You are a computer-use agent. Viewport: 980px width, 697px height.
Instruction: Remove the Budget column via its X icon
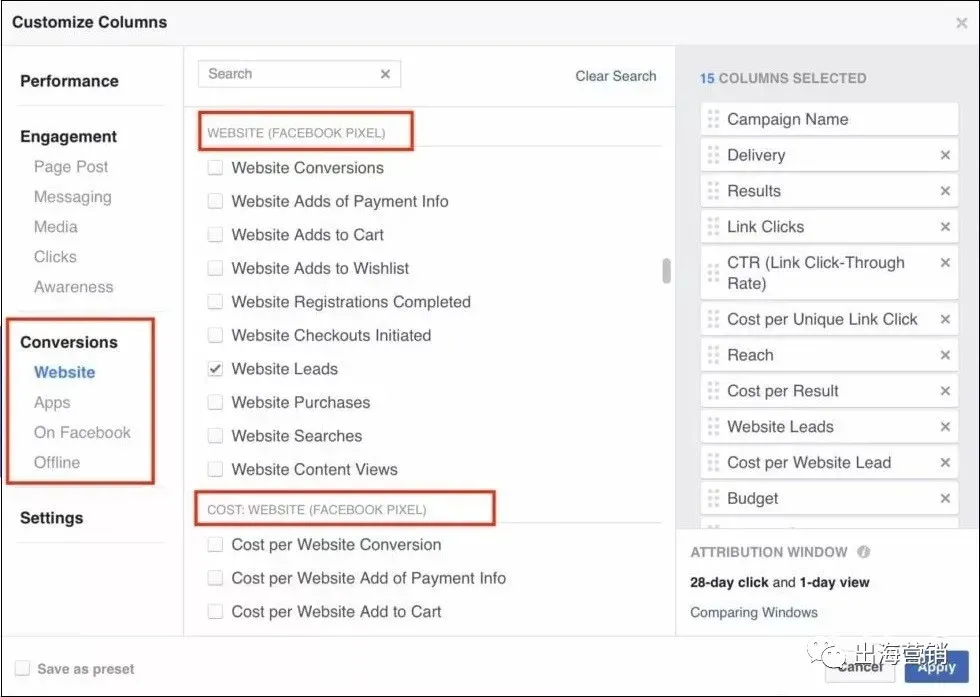[x=945, y=498]
